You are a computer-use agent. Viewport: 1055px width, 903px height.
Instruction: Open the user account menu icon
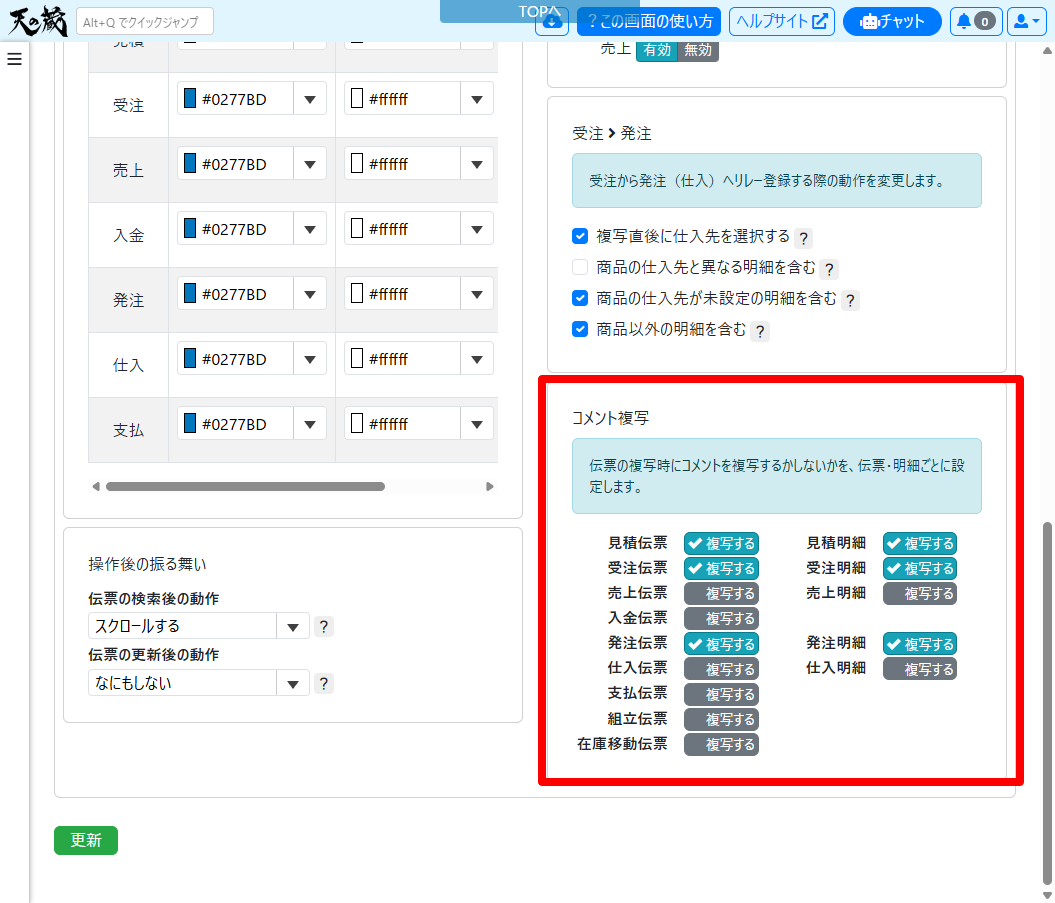click(x=1027, y=21)
